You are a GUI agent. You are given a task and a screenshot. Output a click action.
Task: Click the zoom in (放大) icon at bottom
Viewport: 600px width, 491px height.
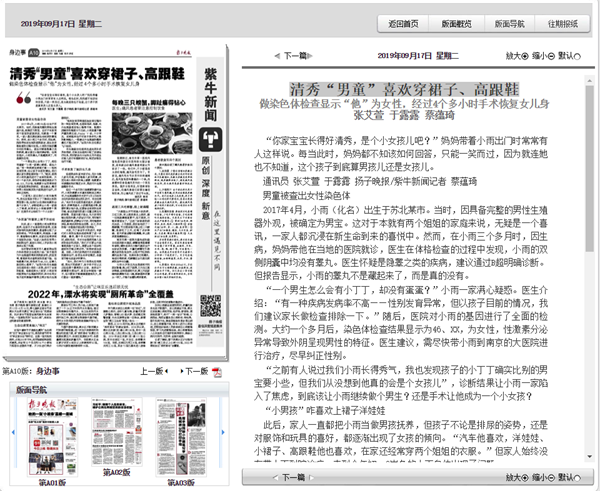(527, 478)
